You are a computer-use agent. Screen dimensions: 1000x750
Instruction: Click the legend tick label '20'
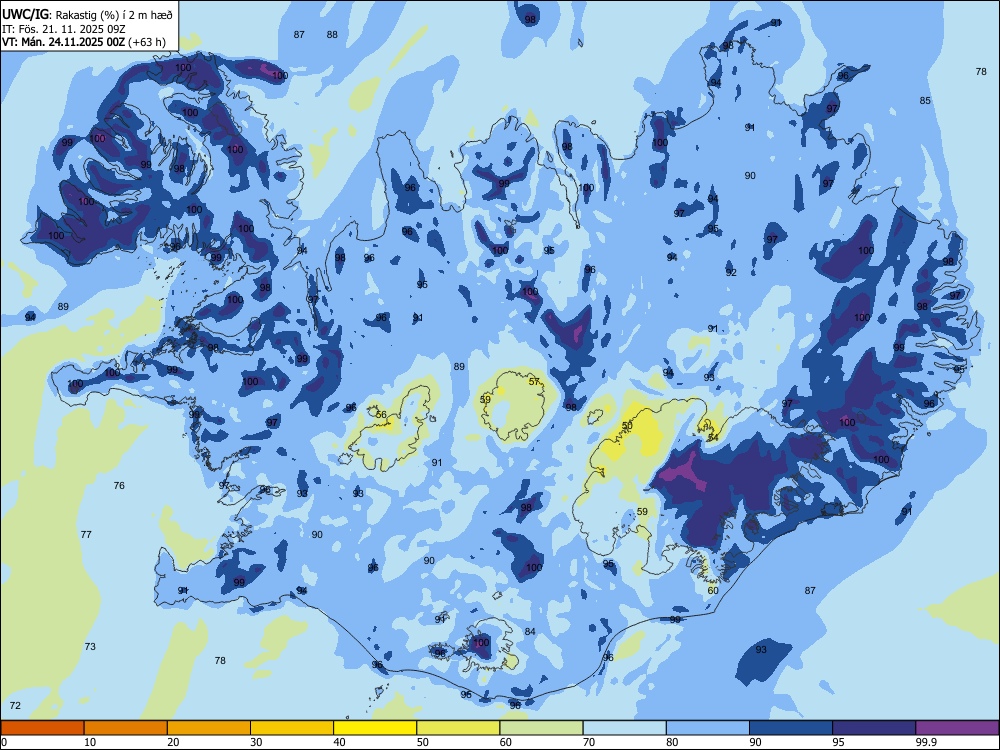(x=173, y=742)
